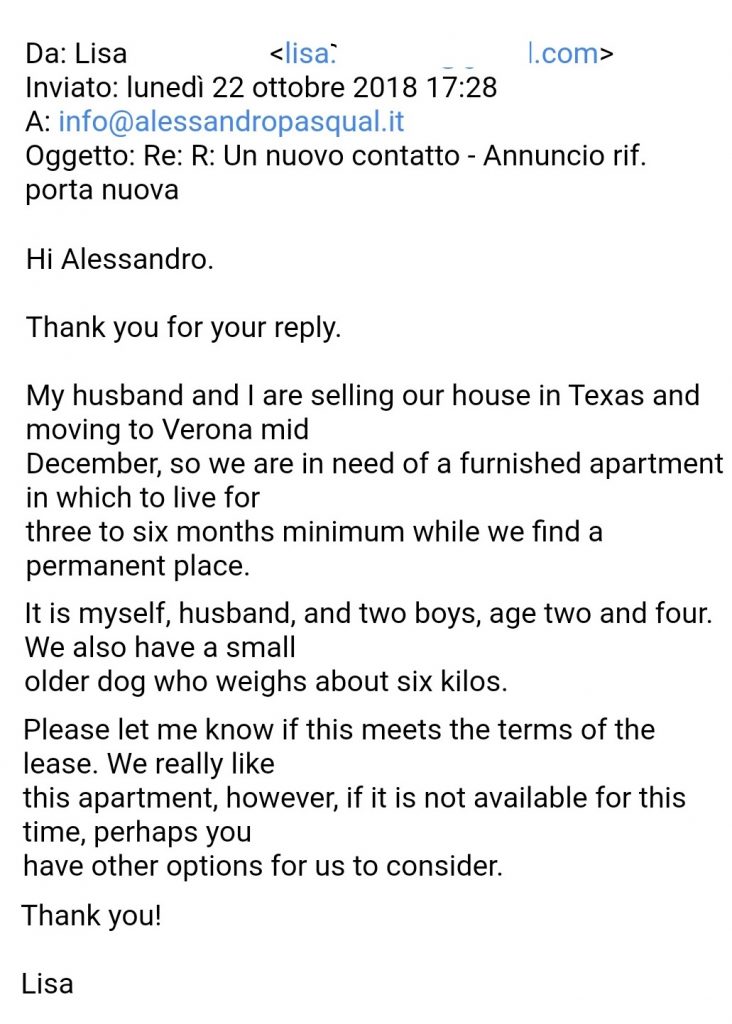Click the words 'porta nuova' in the subject
Image resolution: width=732 pixels, height=1024 pixels.
coord(102,190)
